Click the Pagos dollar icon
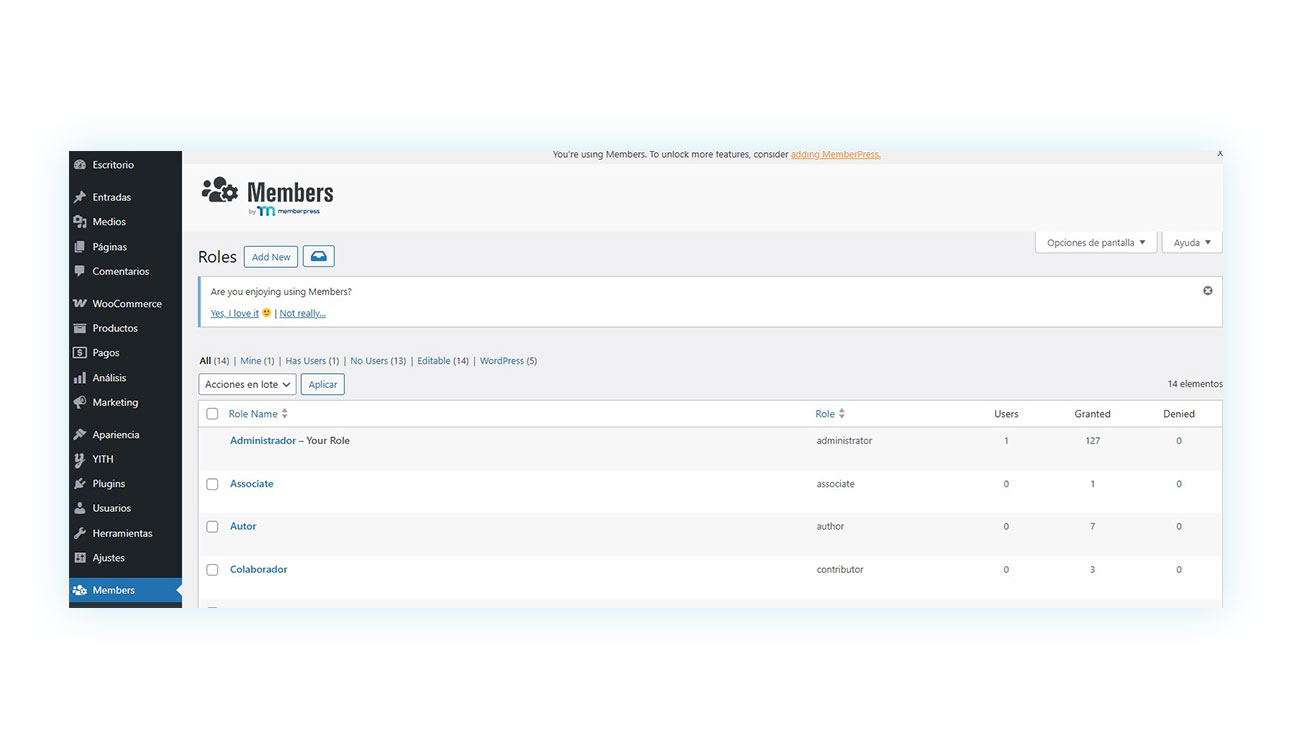1300x751 pixels. pyautogui.click(x=80, y=353)
